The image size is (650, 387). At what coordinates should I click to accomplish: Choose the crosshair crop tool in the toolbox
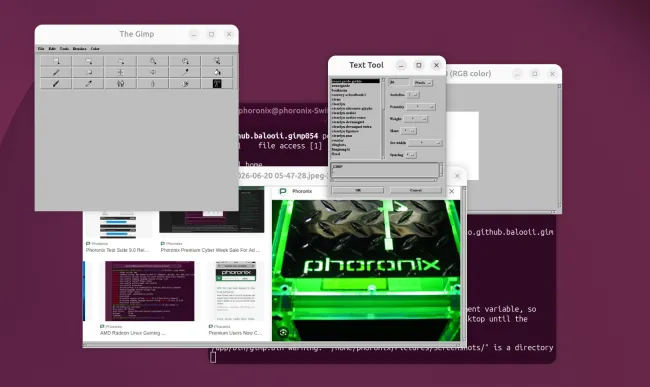[120, 73]
